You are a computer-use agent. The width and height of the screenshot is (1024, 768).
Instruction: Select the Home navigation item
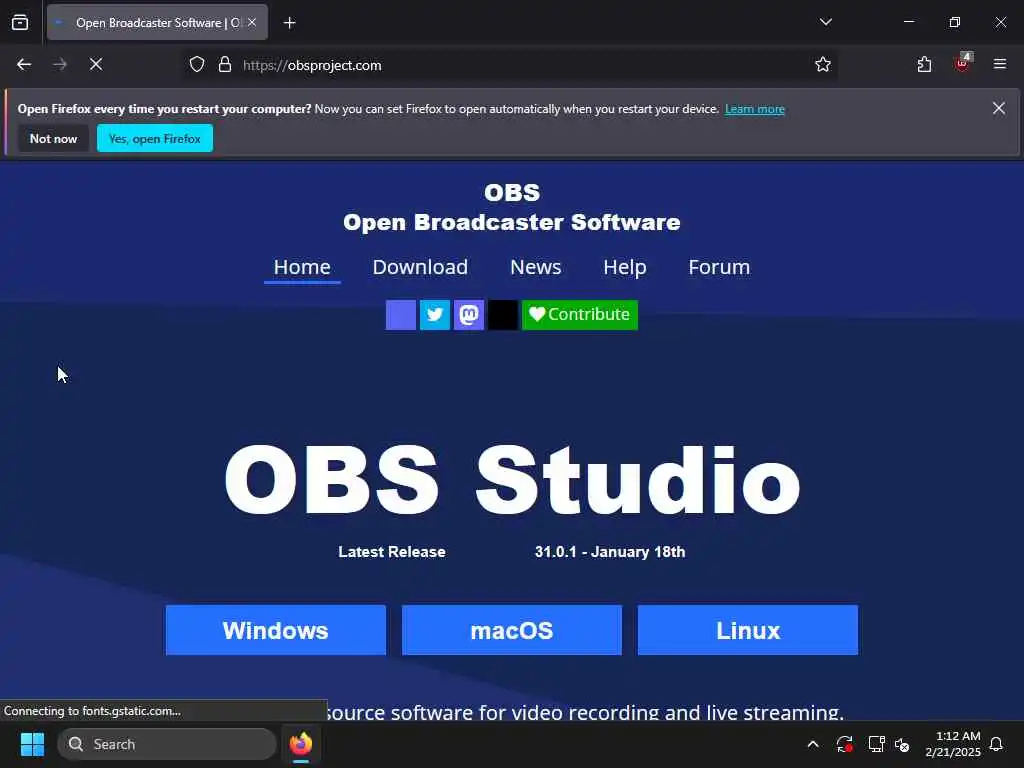(x=302, y=267)
